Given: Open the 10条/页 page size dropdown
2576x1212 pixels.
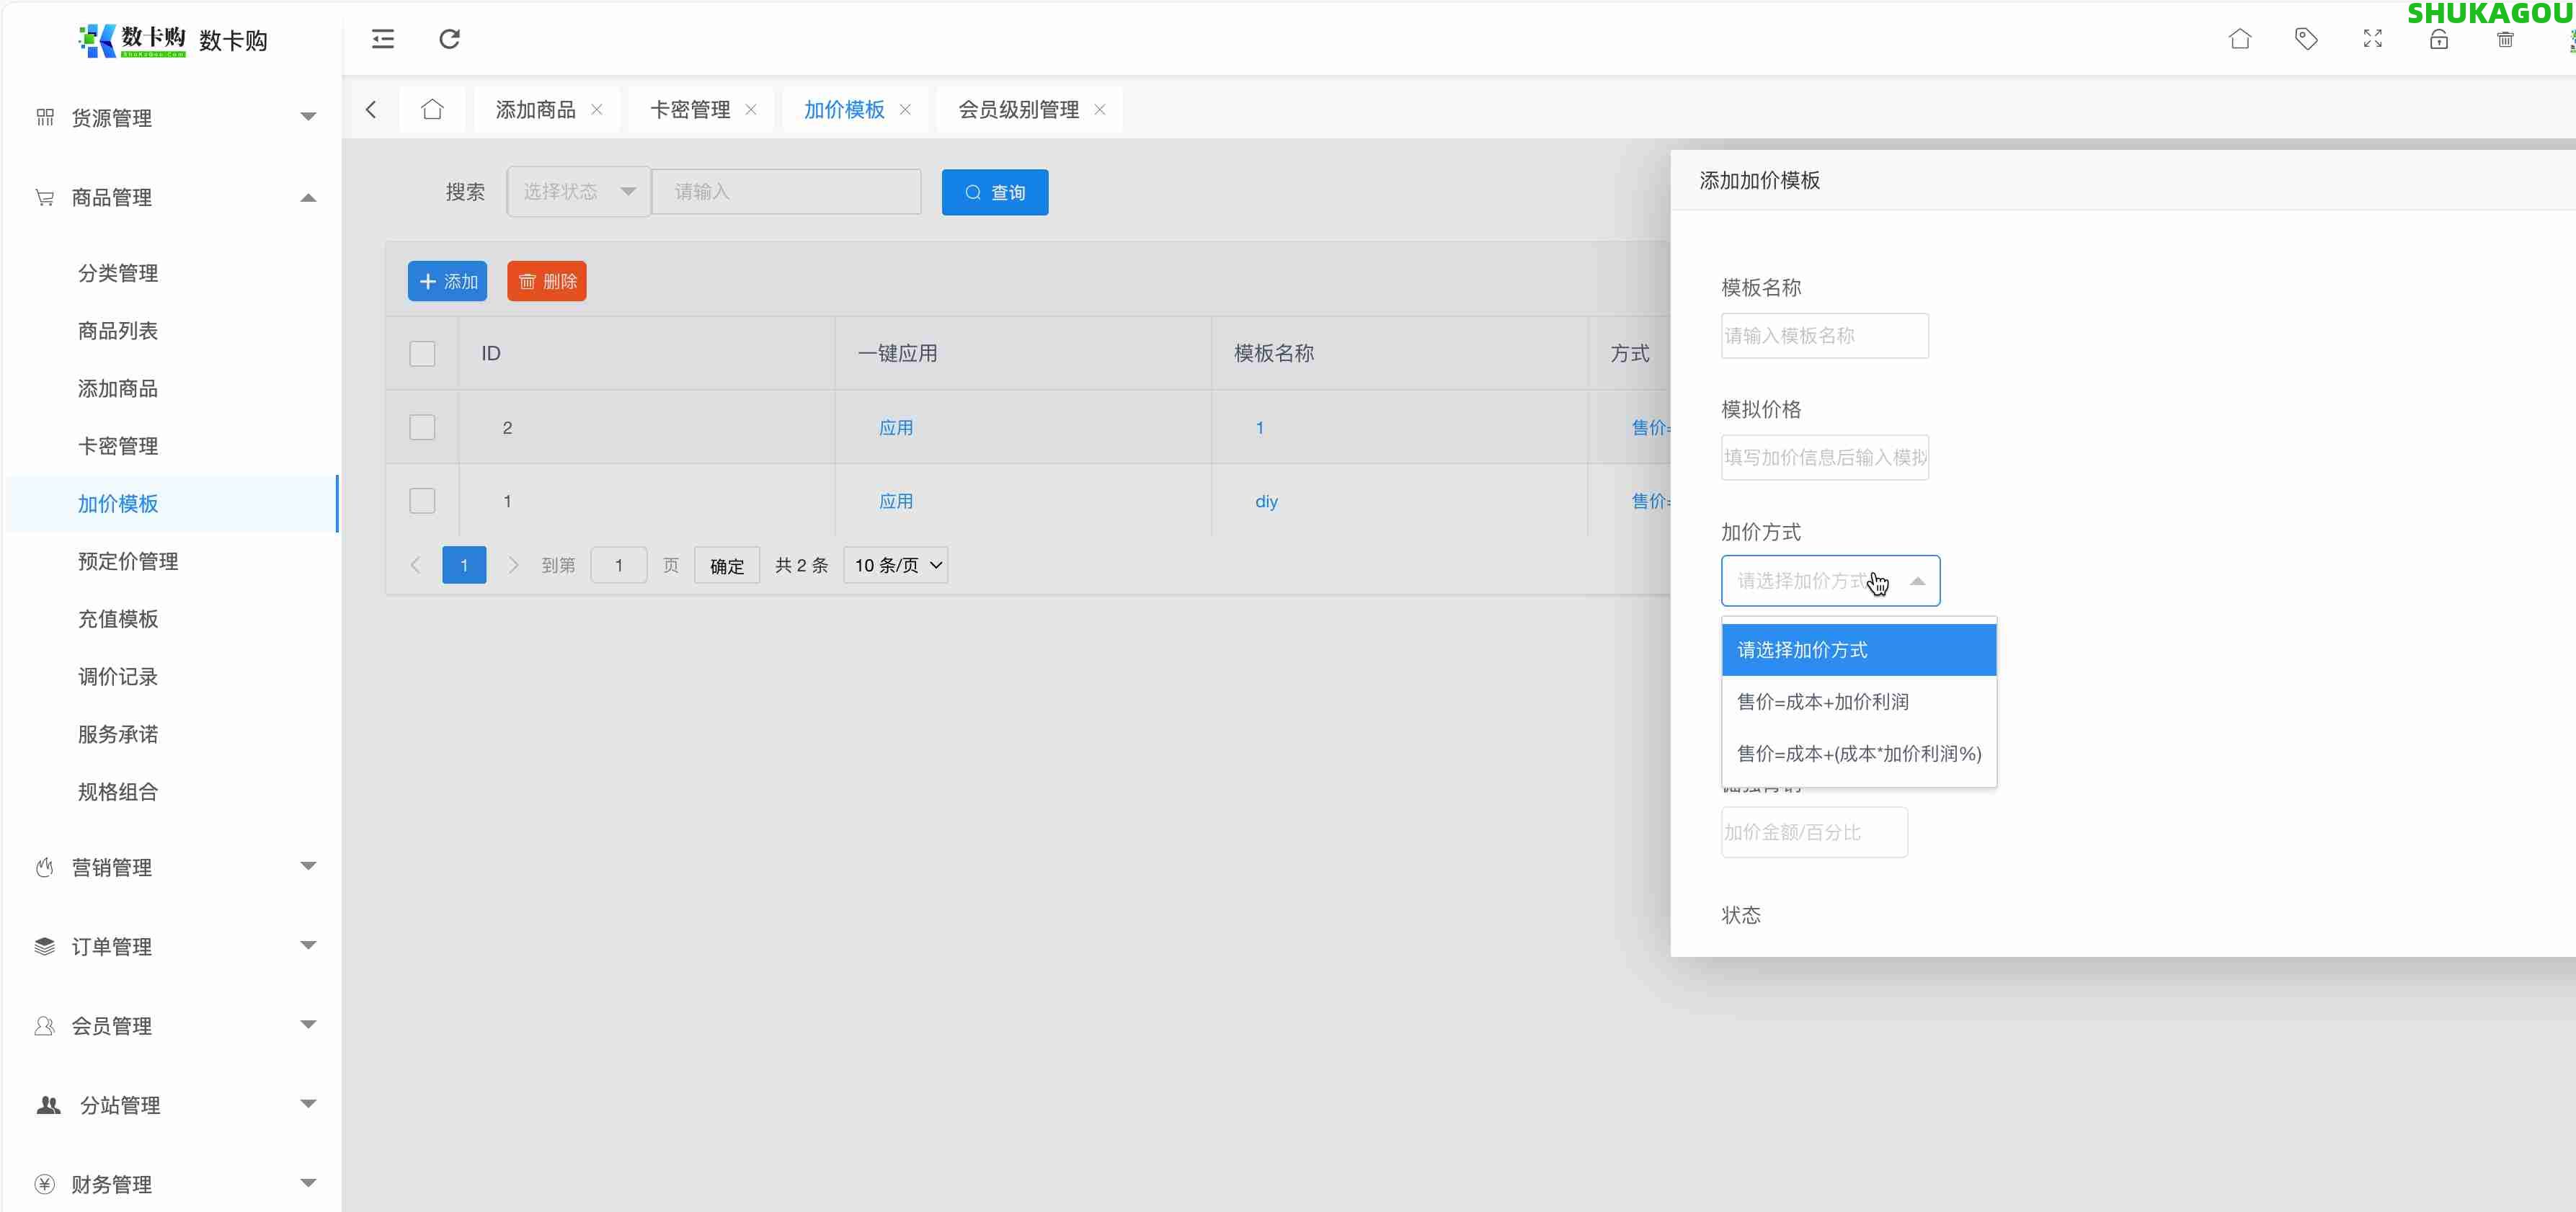Looking at the screenshot, I should click(x=895, y=565).
